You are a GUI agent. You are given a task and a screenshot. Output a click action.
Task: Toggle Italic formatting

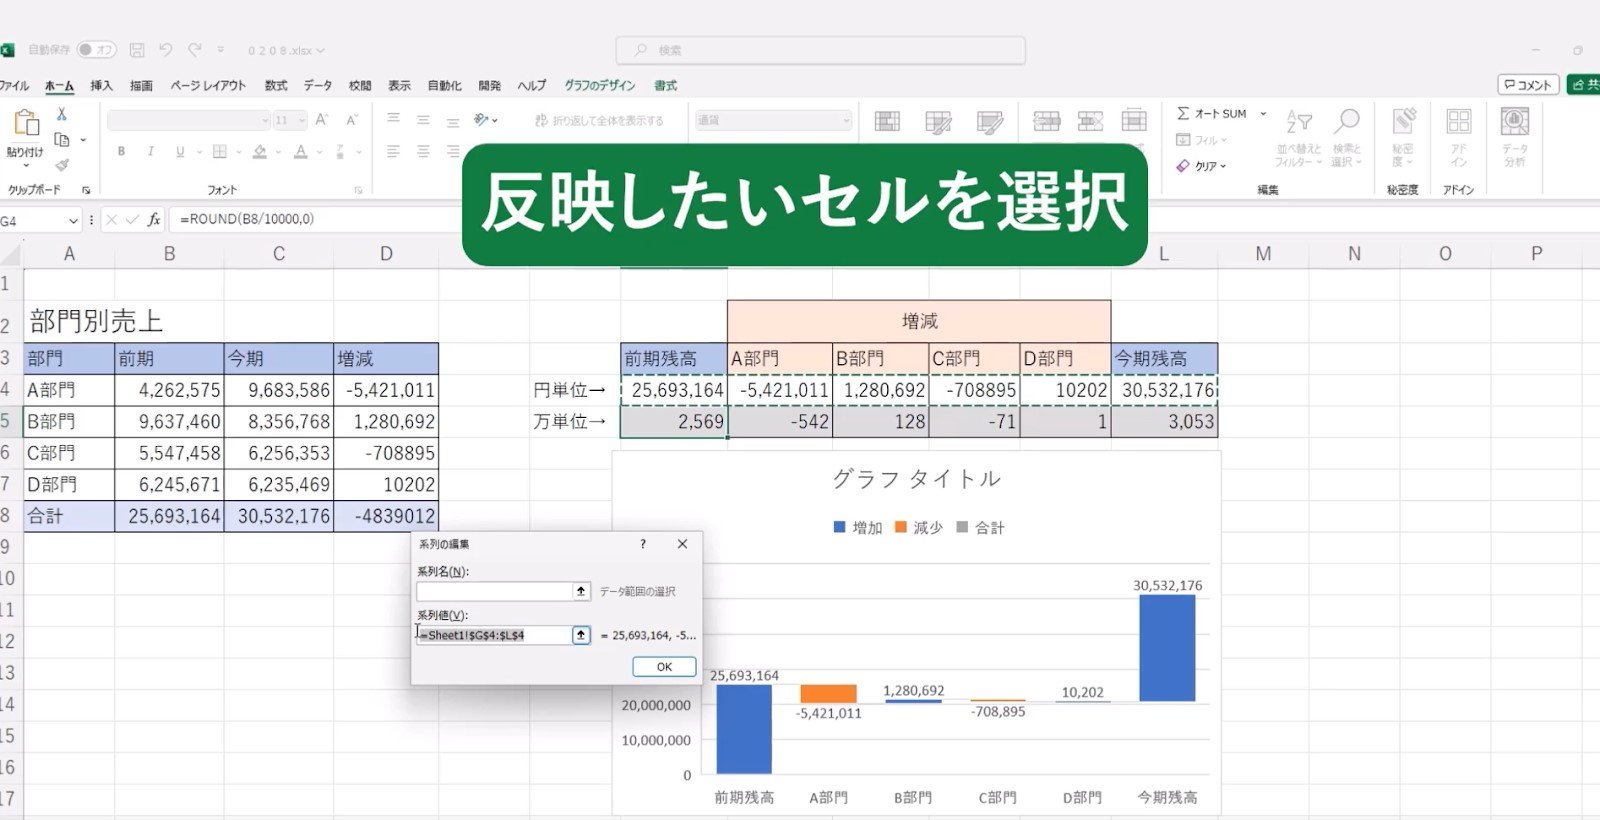[x=150, y=152]
